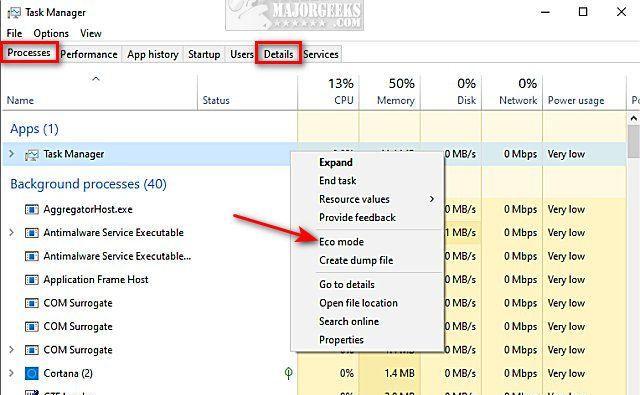Switch to the Processes tab
The width and height of the screenshot is (640, 395).
(x=29, y=53)
